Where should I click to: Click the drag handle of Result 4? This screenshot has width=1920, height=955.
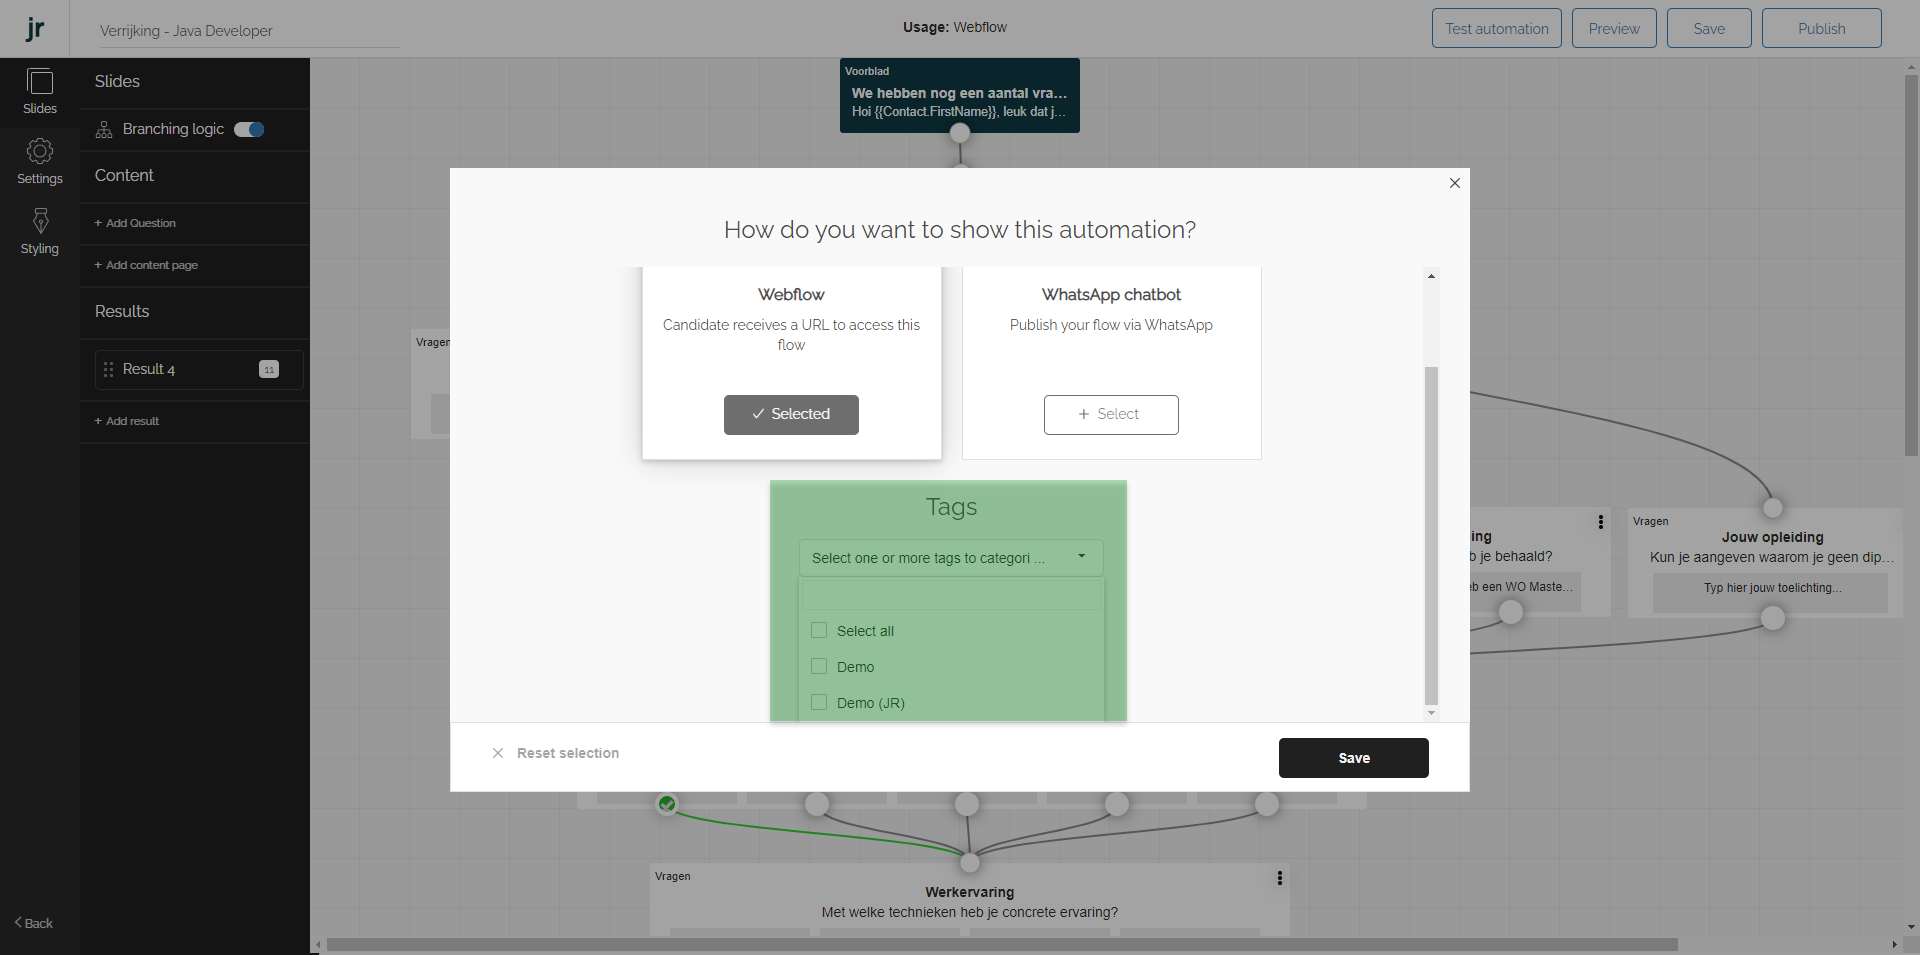(109, 370)
